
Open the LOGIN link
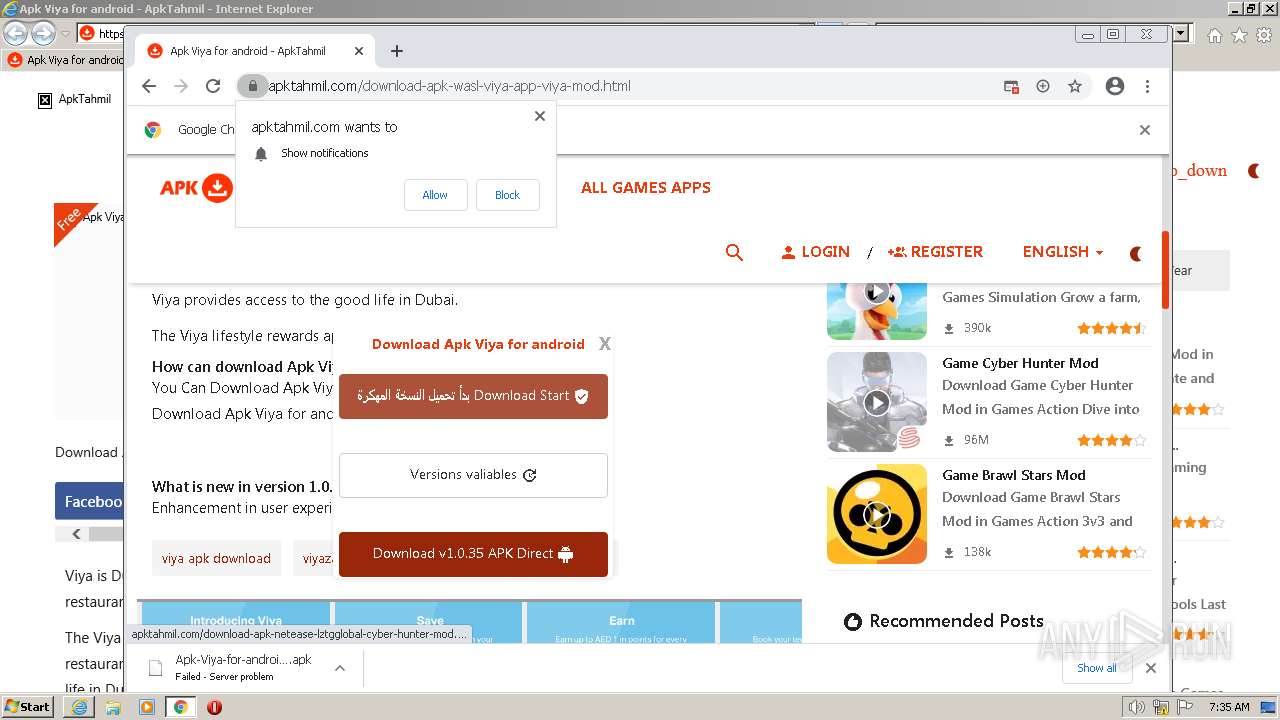click(x=815, y=252)
